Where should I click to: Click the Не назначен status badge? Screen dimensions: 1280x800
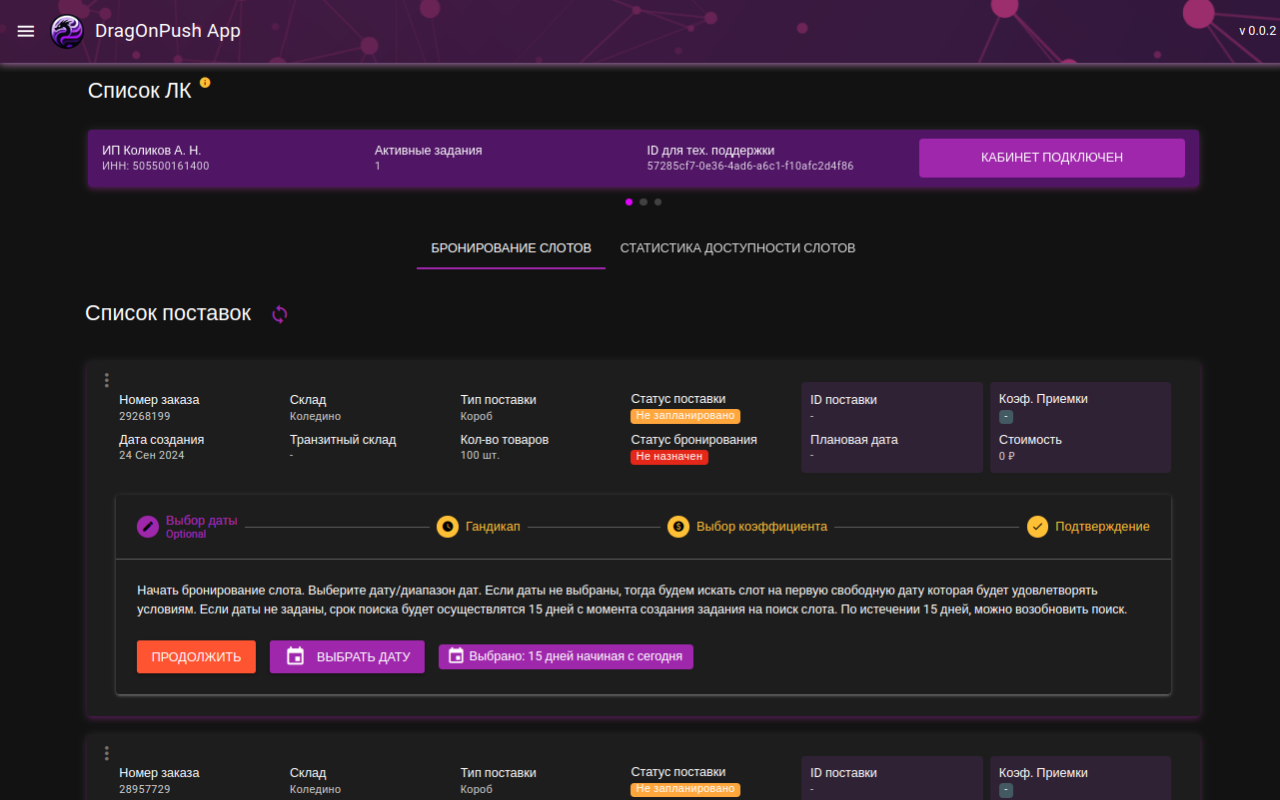tap(669, 457)
